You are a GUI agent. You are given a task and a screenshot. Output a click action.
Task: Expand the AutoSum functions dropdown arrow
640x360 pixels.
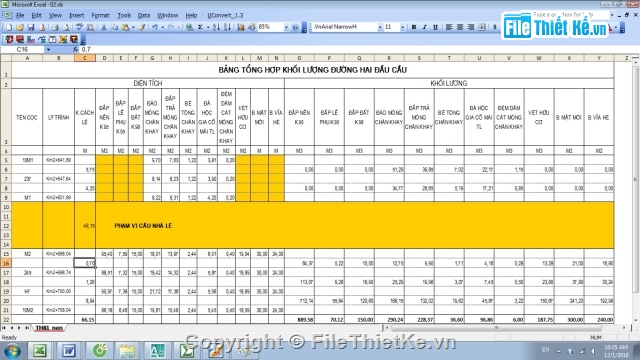(x=208, y=27)
